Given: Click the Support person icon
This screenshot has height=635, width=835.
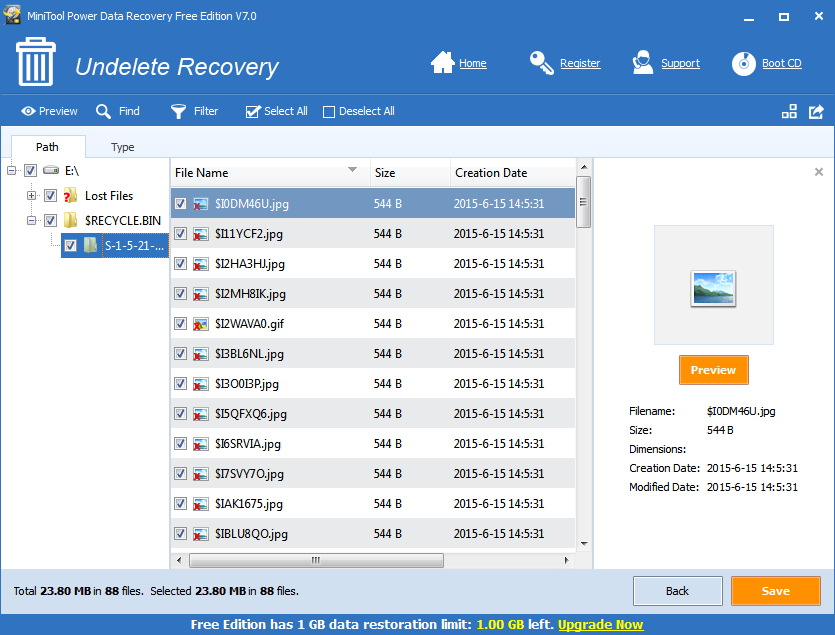Looking at the screenshot, I should [x=643, y=62].
